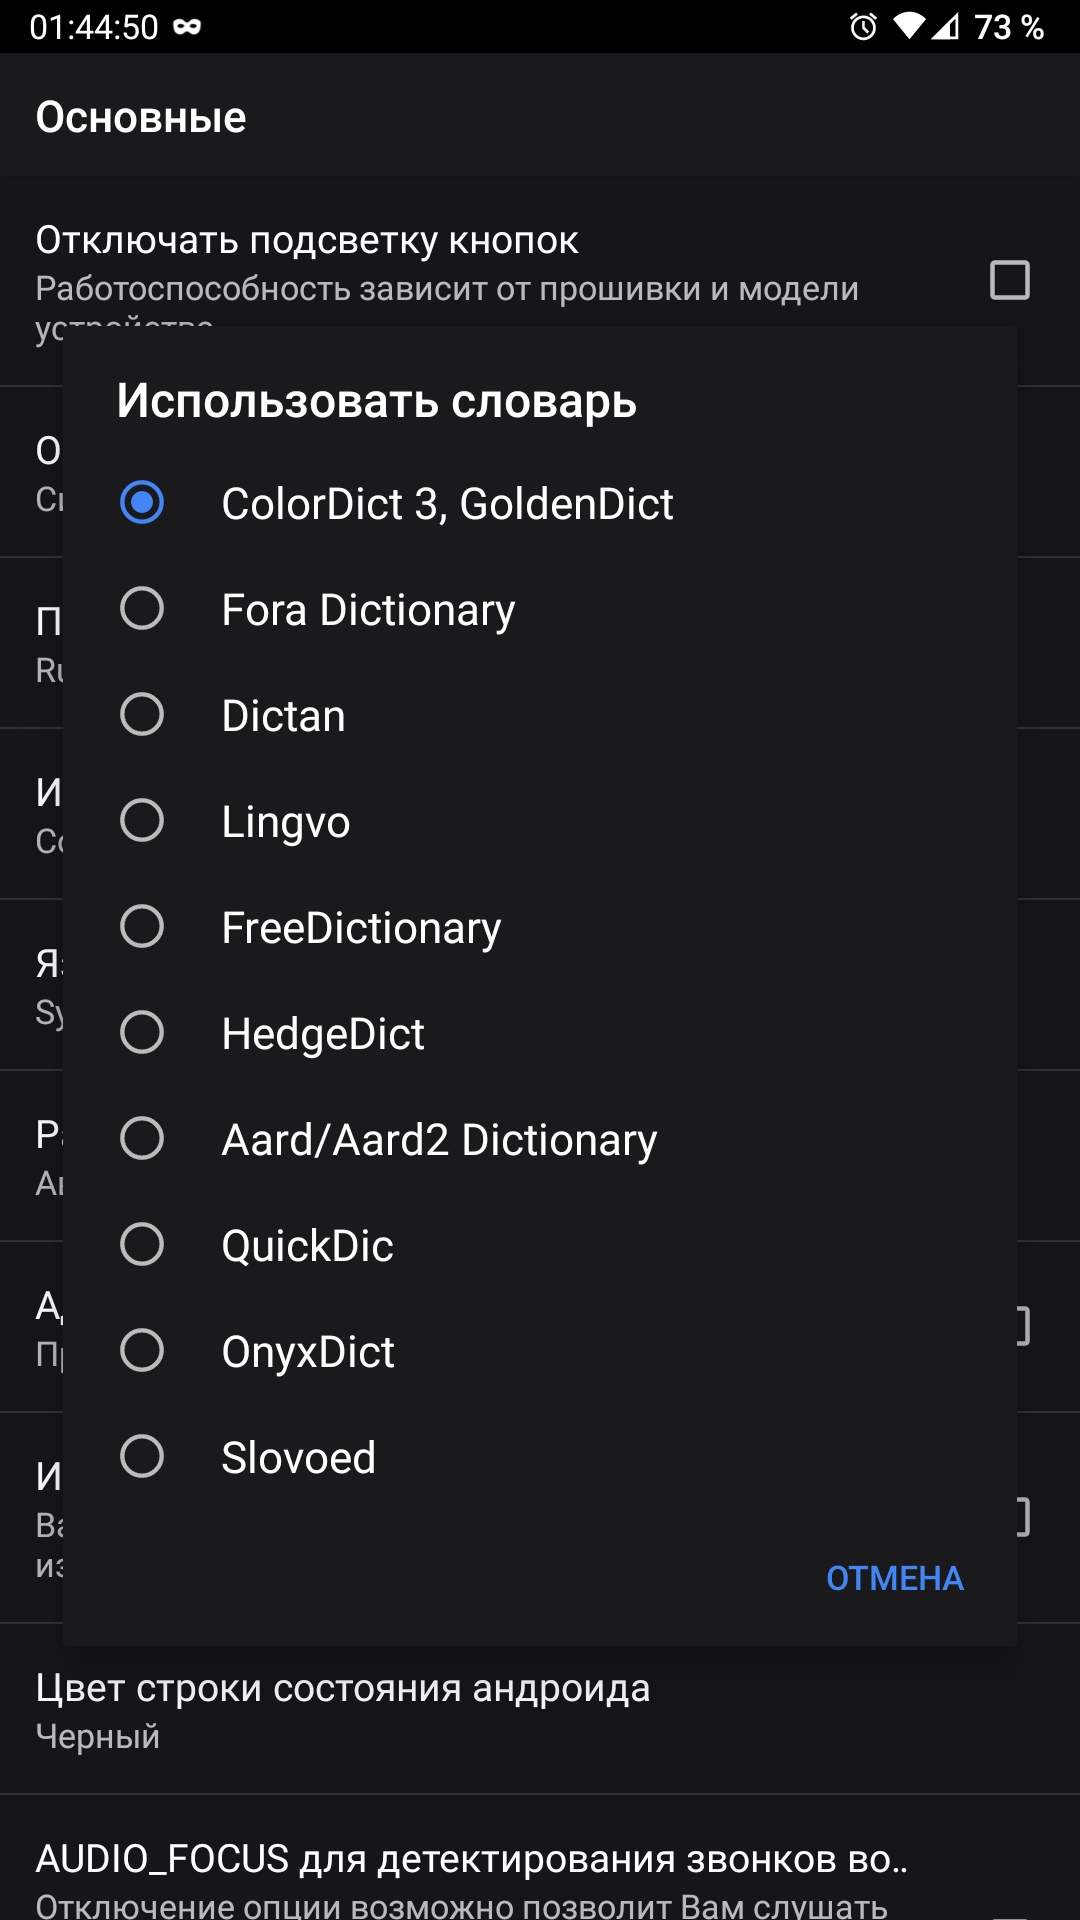Tap the 'Основные' settings header
Viewport: 1080px width, 1920px height.
141,117
